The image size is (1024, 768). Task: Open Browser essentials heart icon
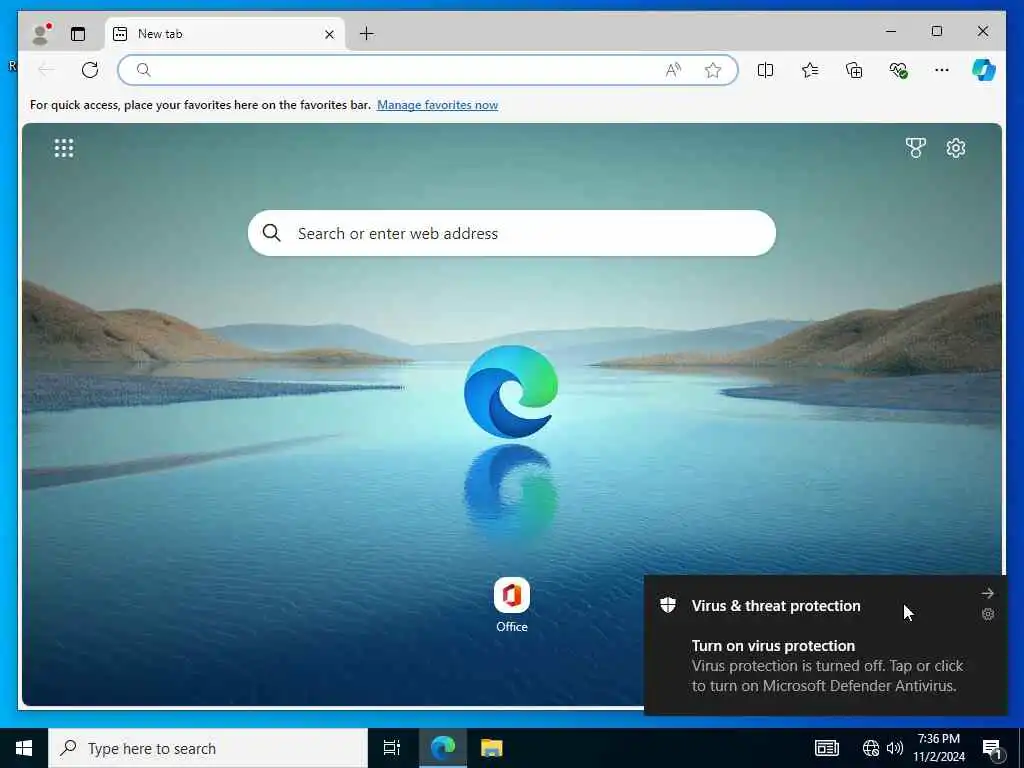[x=899, y=70]
